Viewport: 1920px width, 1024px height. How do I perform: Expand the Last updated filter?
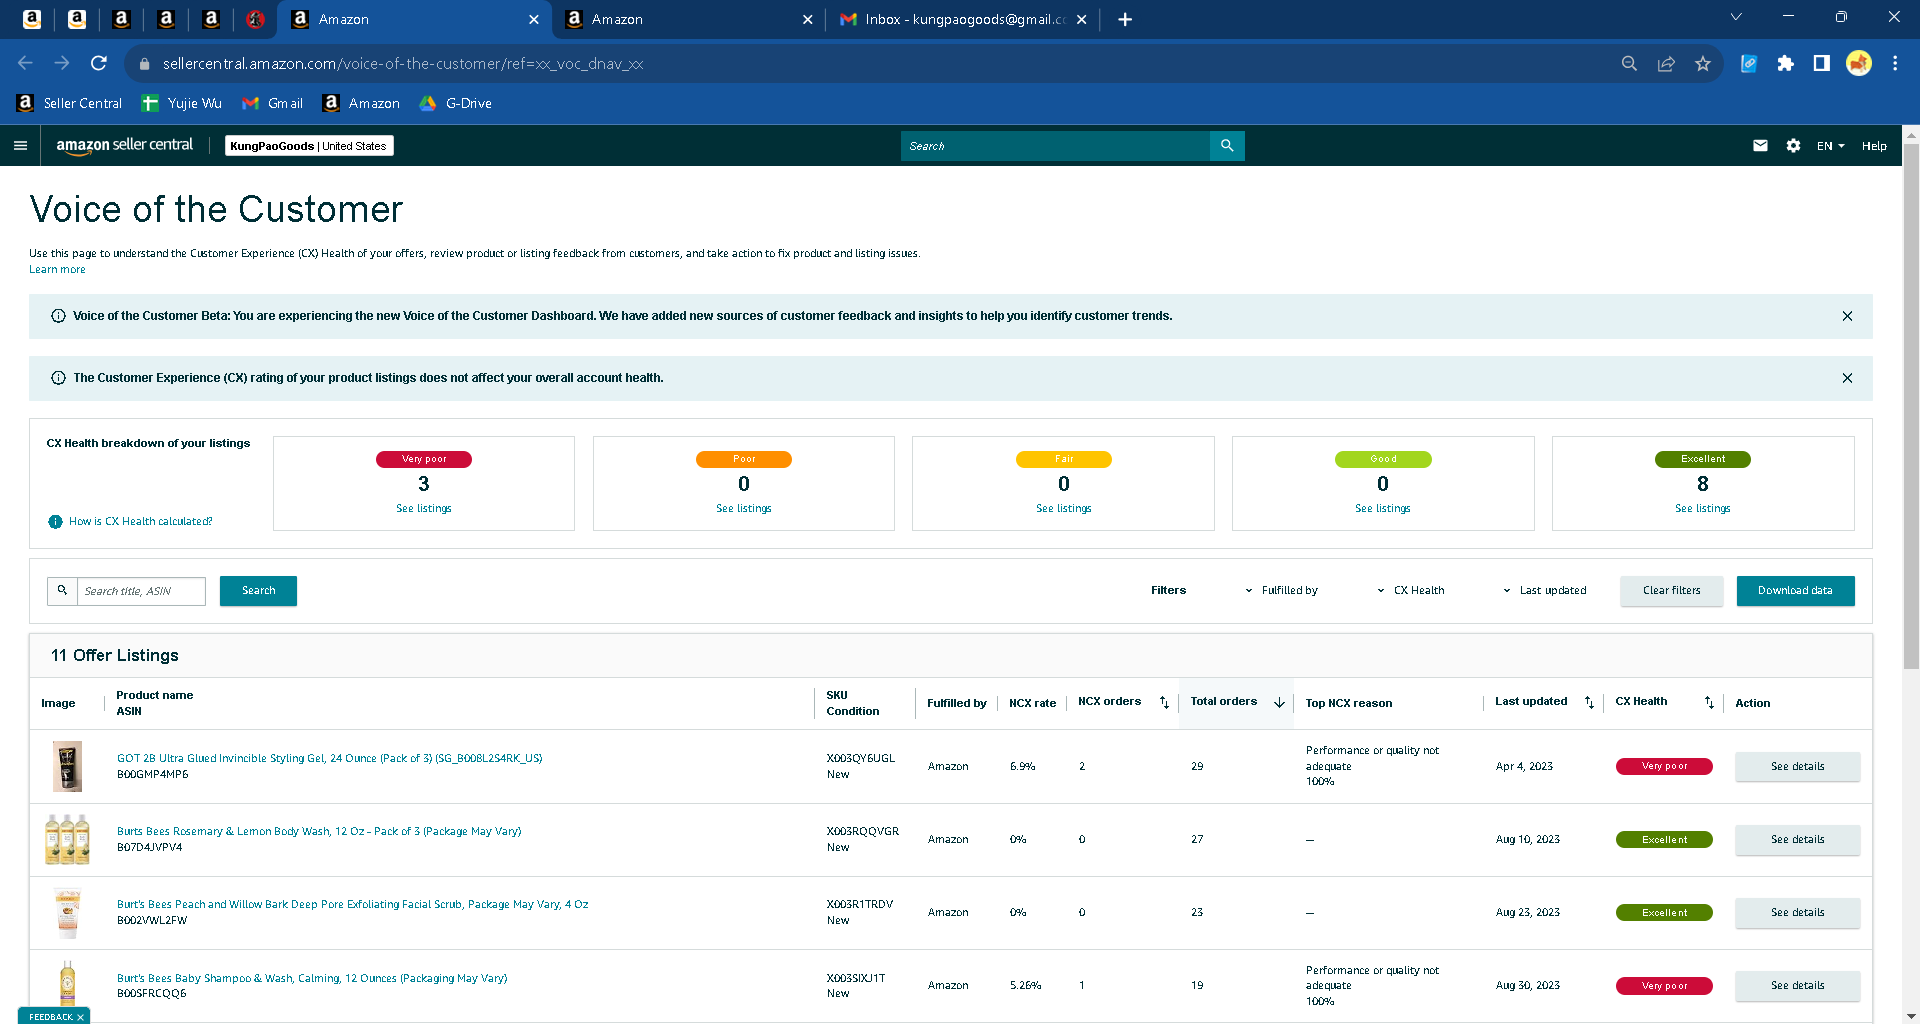point(1544,591)
